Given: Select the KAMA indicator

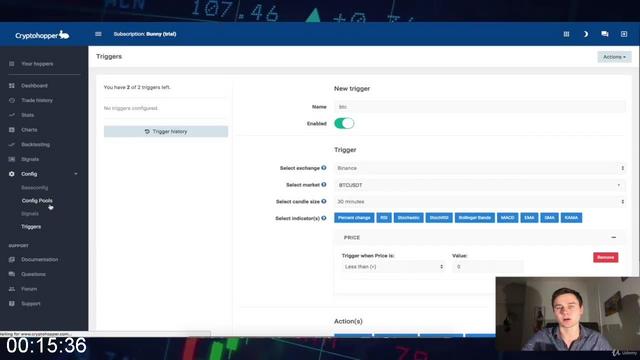Looking at the screenshot, I should click(571, 218).
